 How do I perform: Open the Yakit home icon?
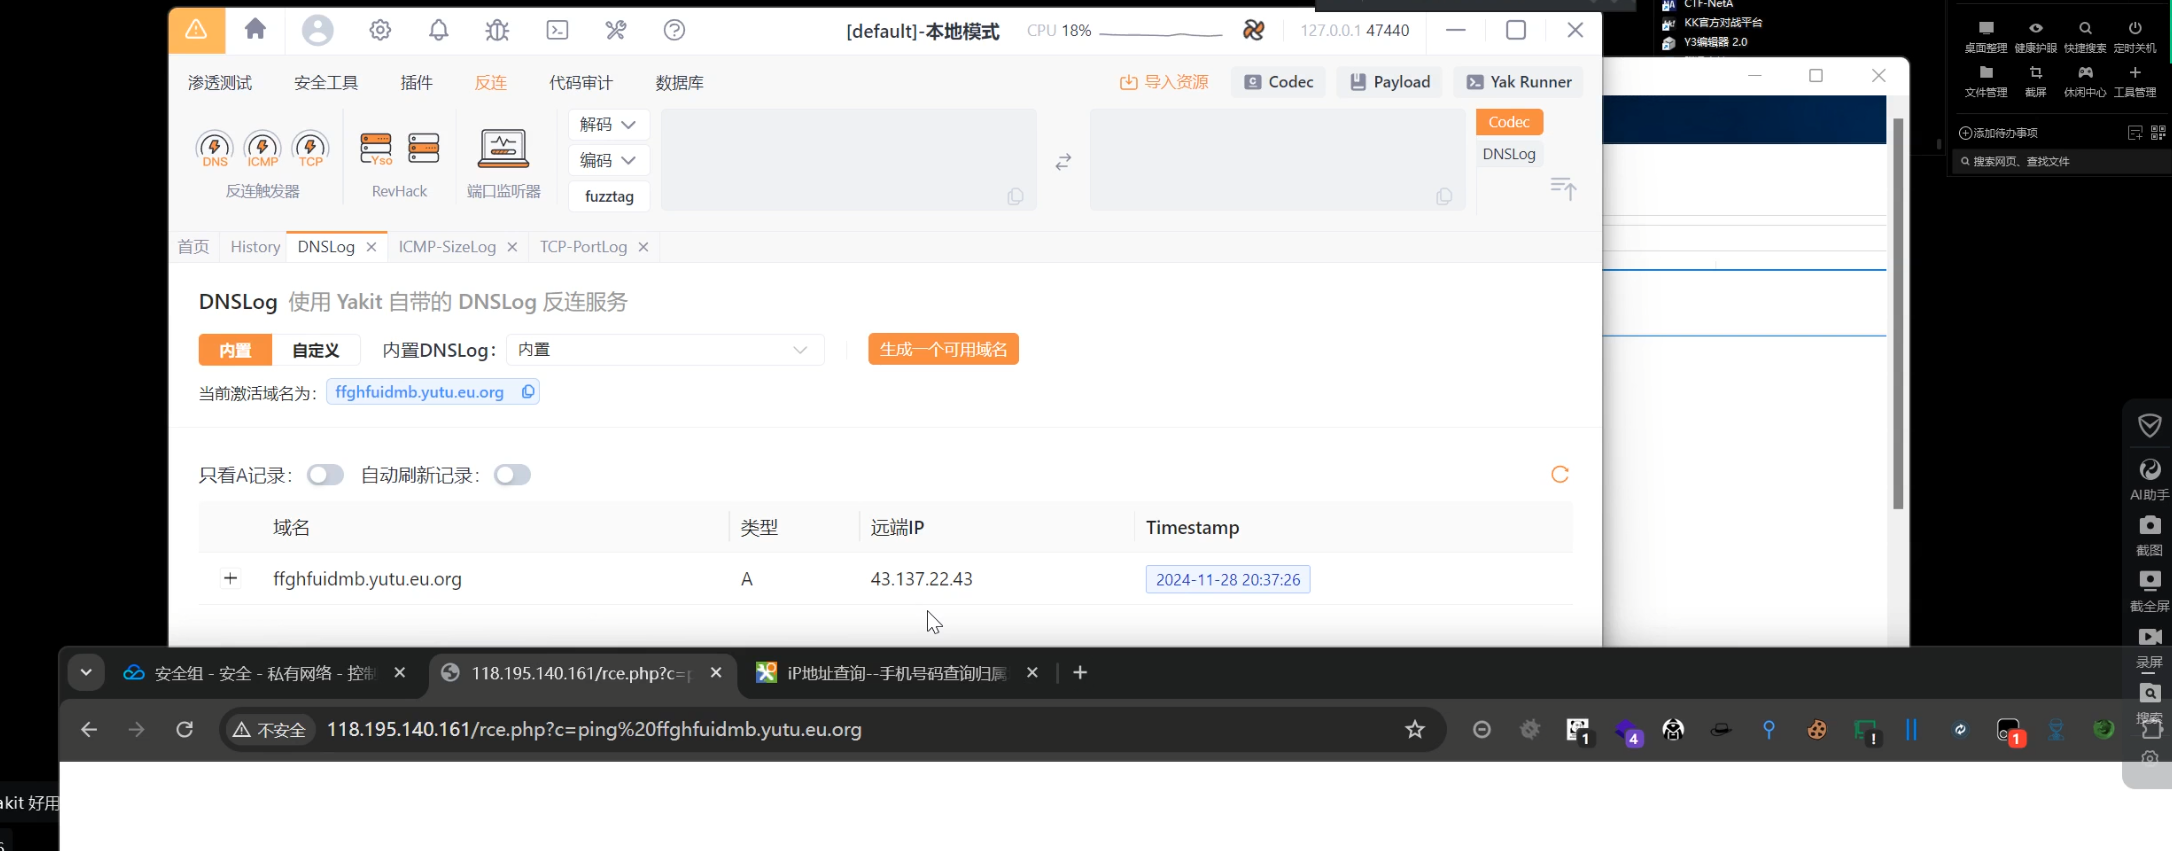[255, 29]
